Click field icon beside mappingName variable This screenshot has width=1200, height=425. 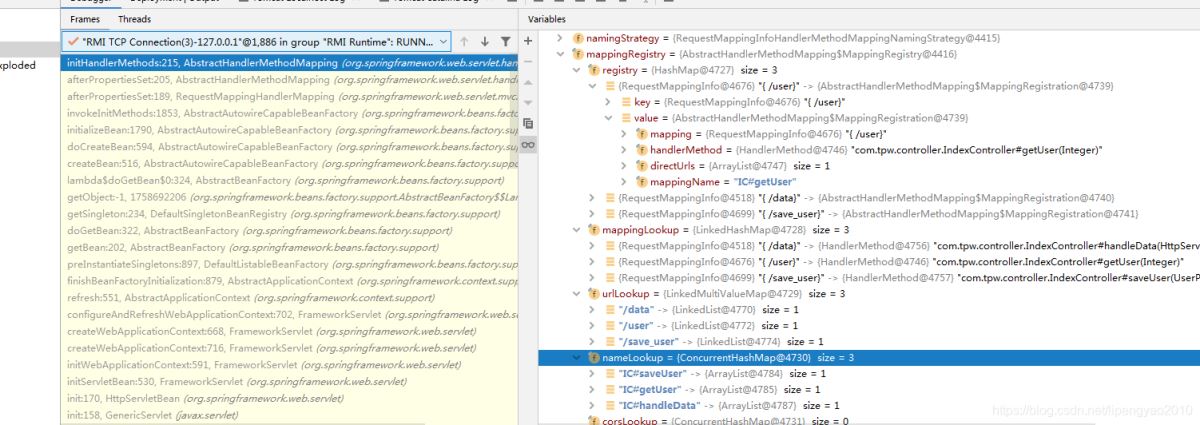640,182
